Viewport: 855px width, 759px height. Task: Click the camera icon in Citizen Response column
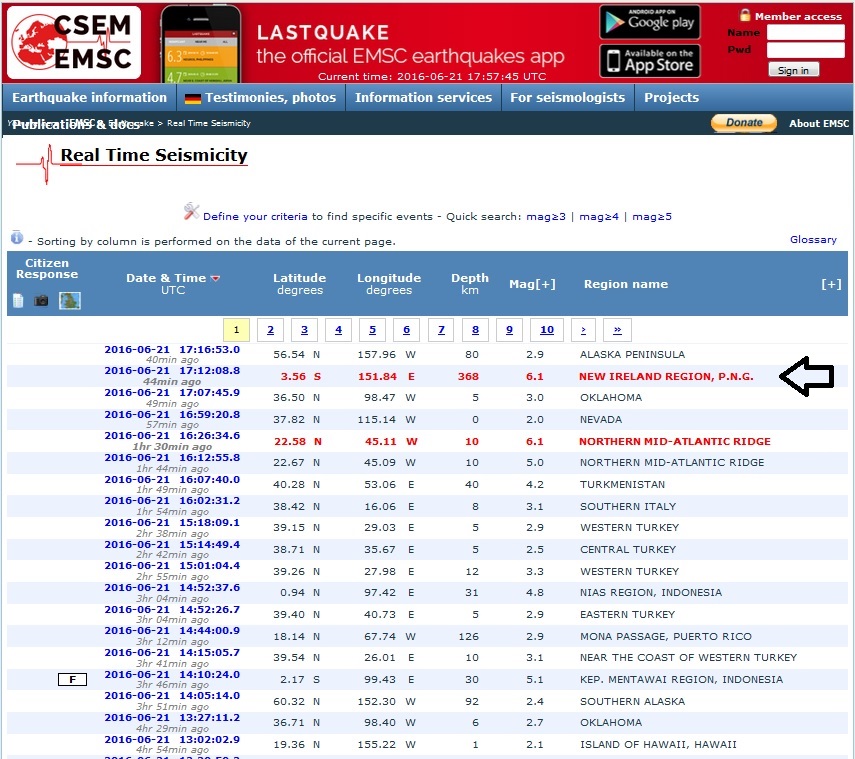pyautogui.click(x=41, y=300)
